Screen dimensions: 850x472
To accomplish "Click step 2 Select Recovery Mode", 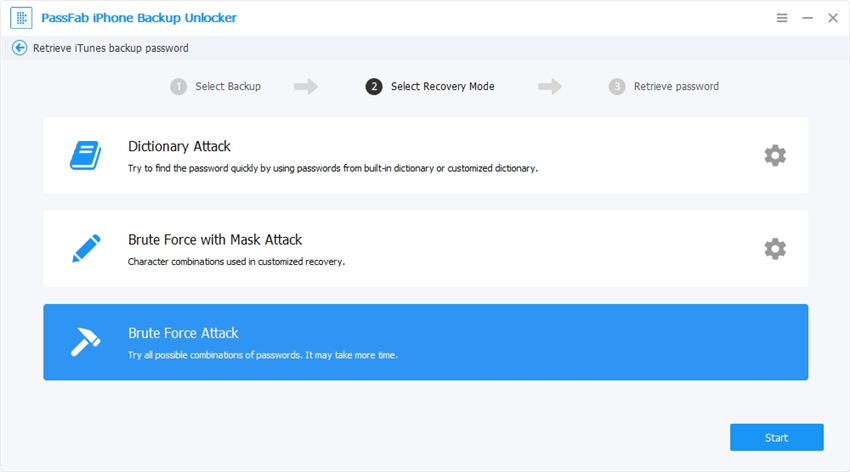I will (x=431, y=87).
